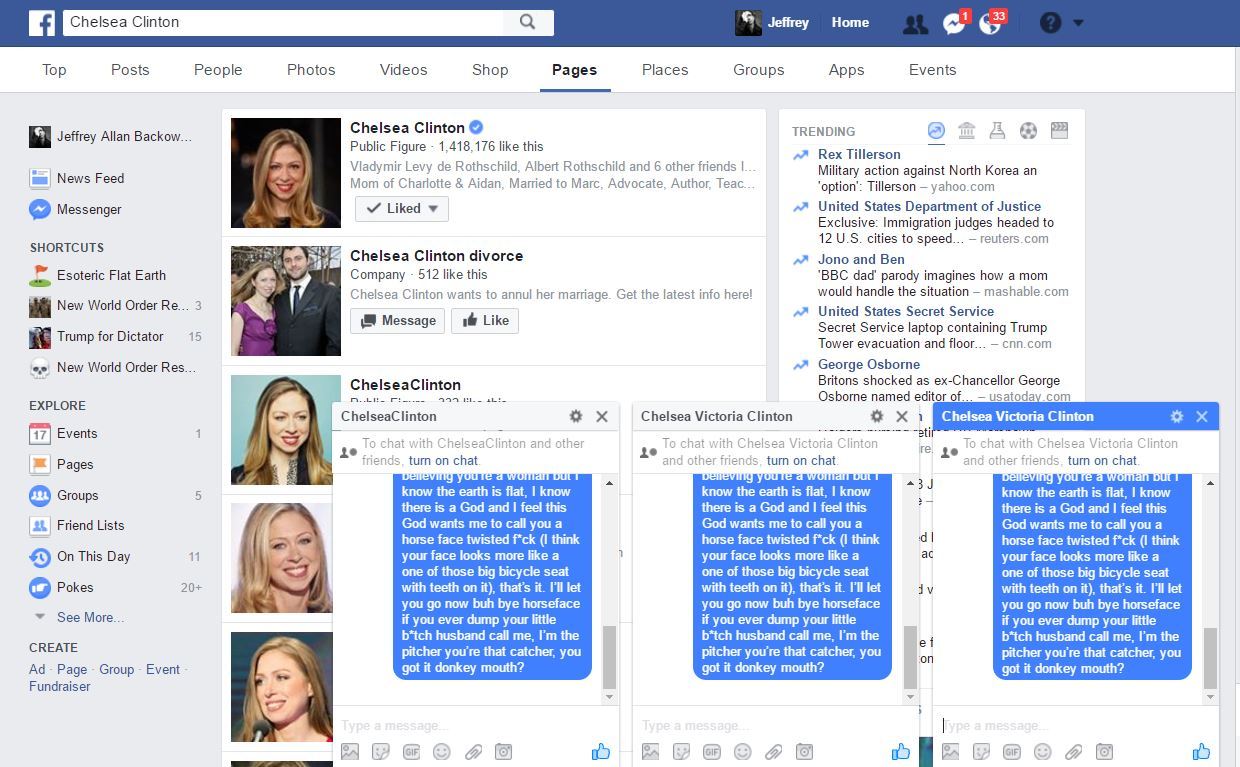
Task: Click Fundraiser link under Create
Action: (x=60, y=686)
